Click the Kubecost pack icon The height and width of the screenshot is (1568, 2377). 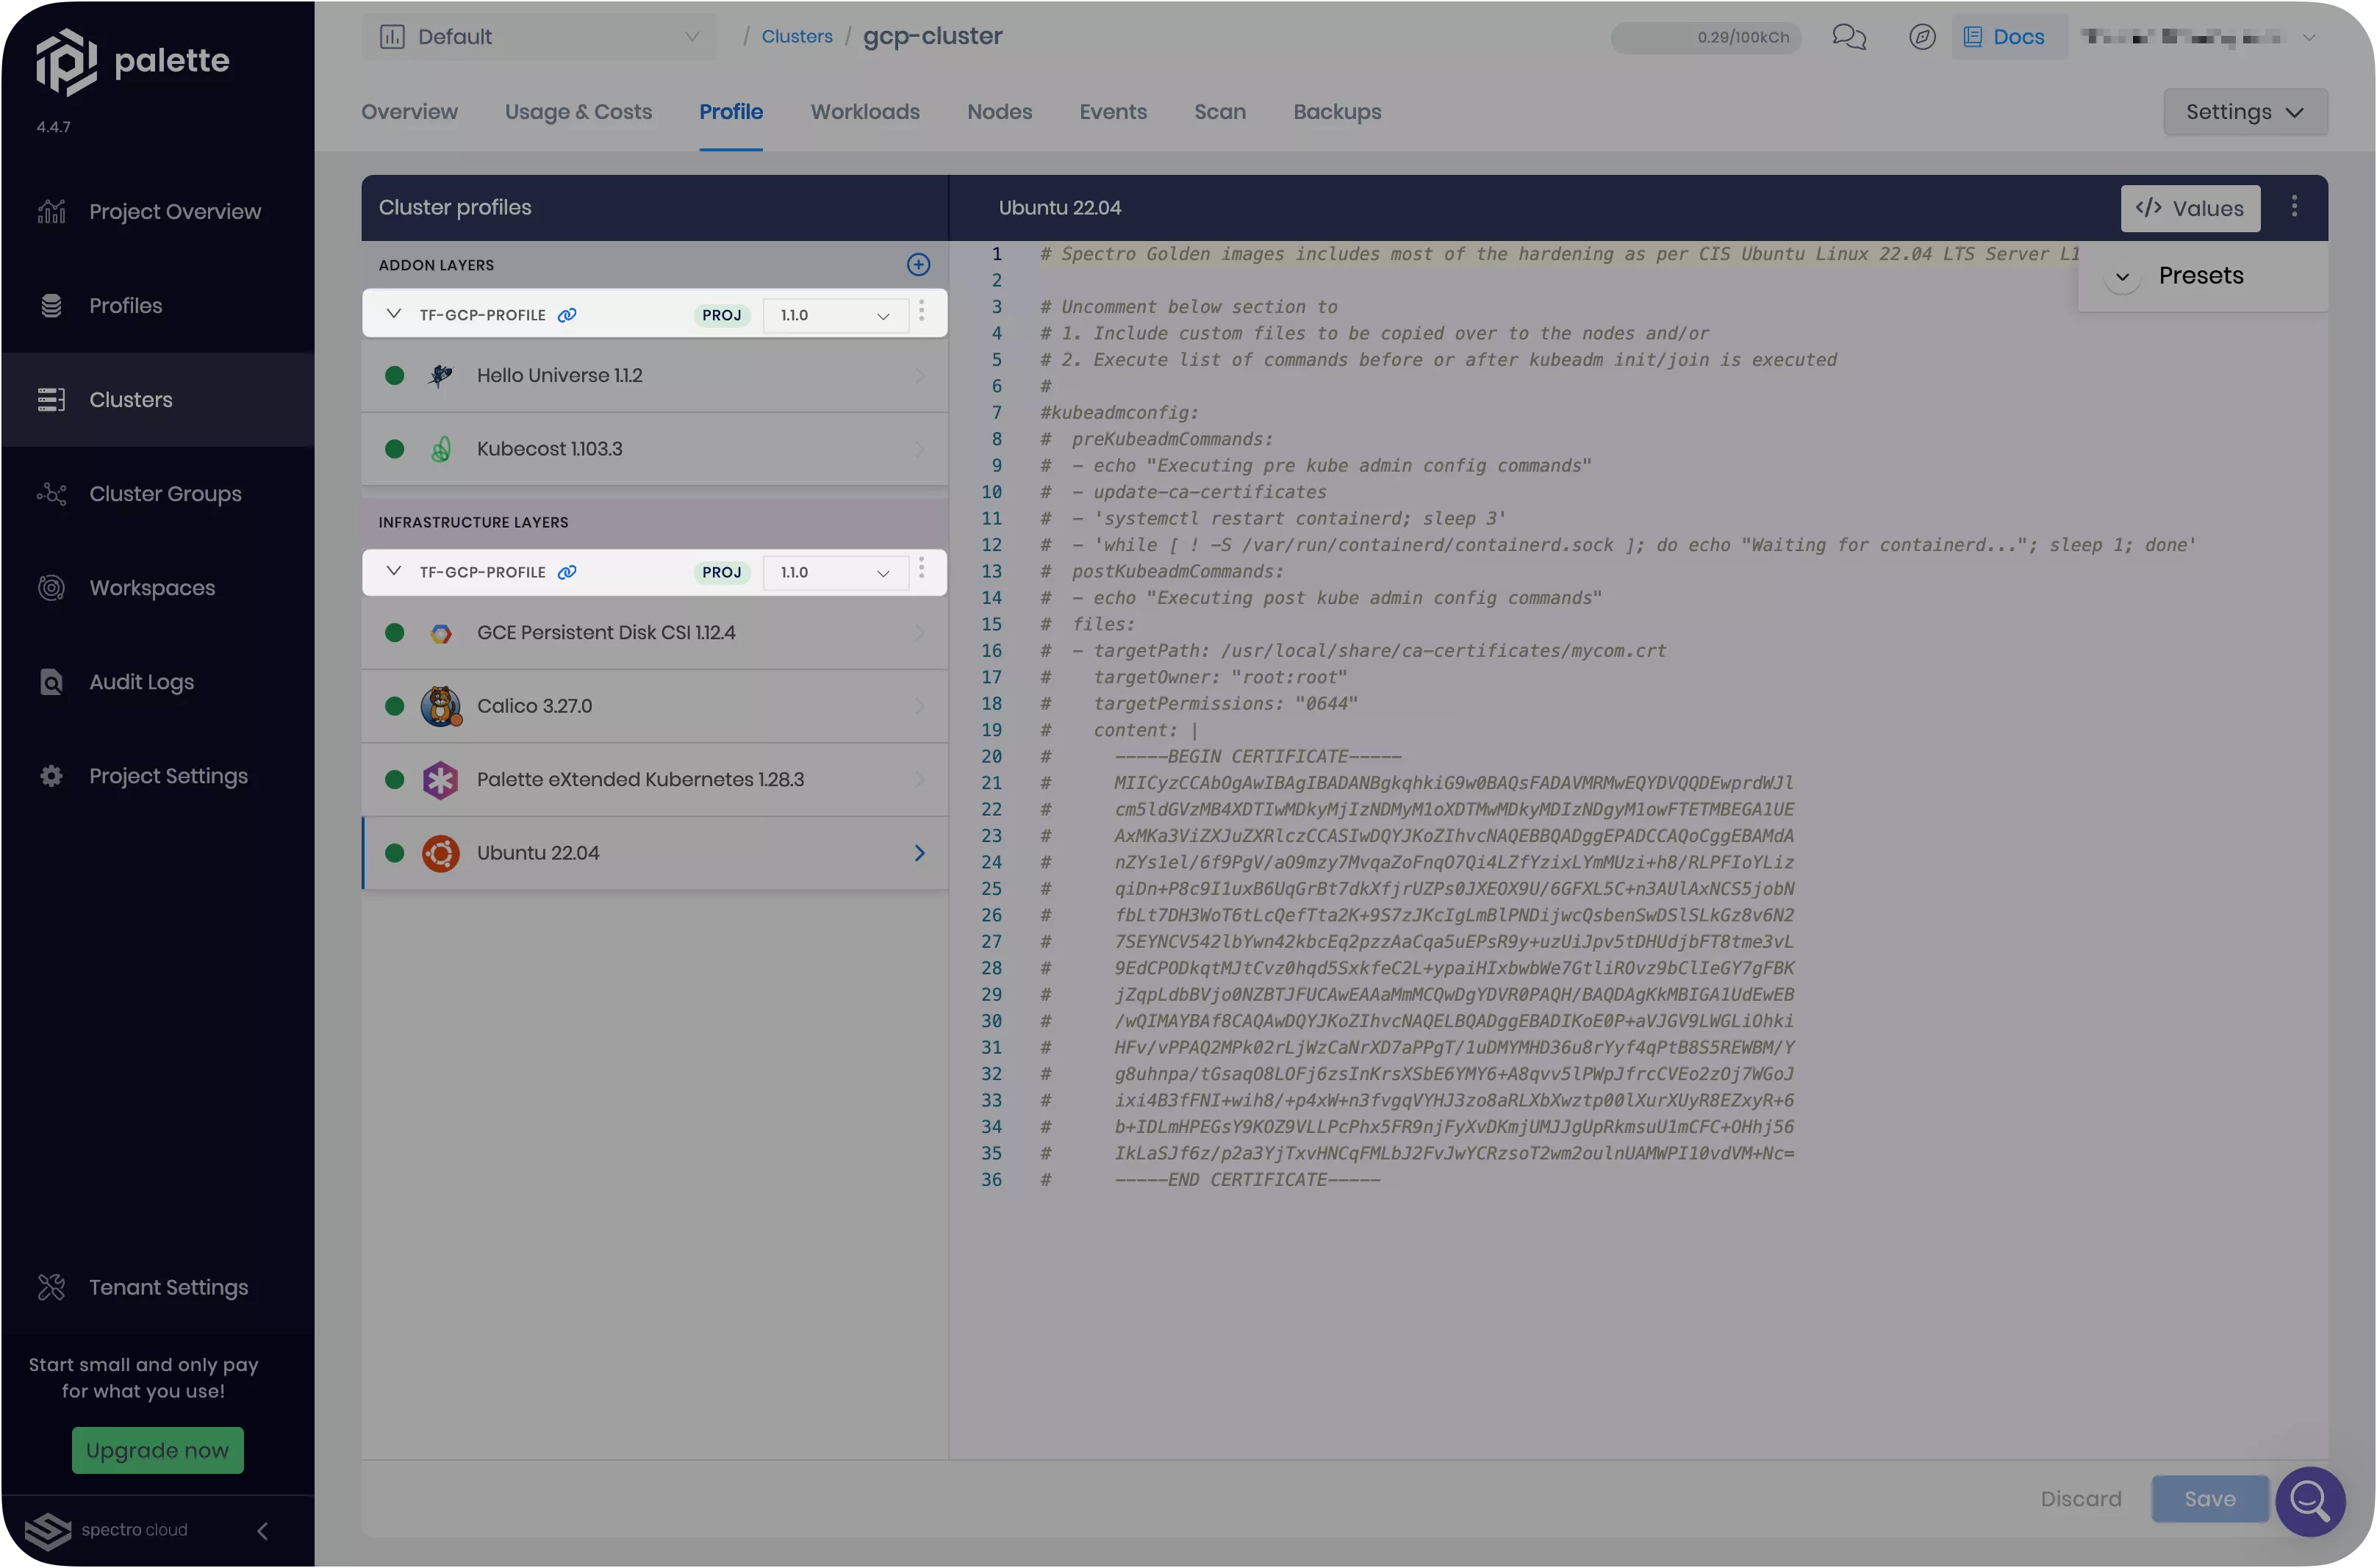click(x=440, y=449)
